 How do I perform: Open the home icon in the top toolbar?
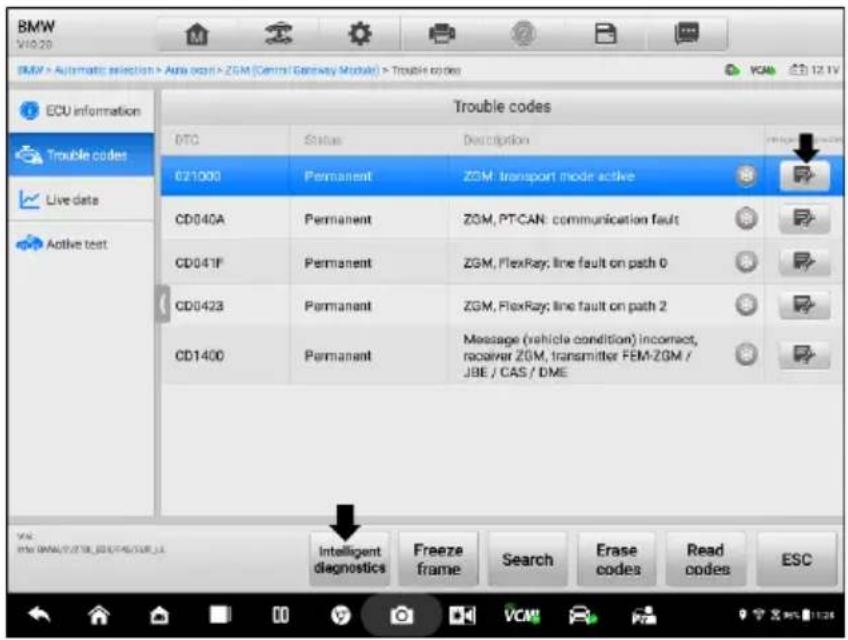pos(197,35)
